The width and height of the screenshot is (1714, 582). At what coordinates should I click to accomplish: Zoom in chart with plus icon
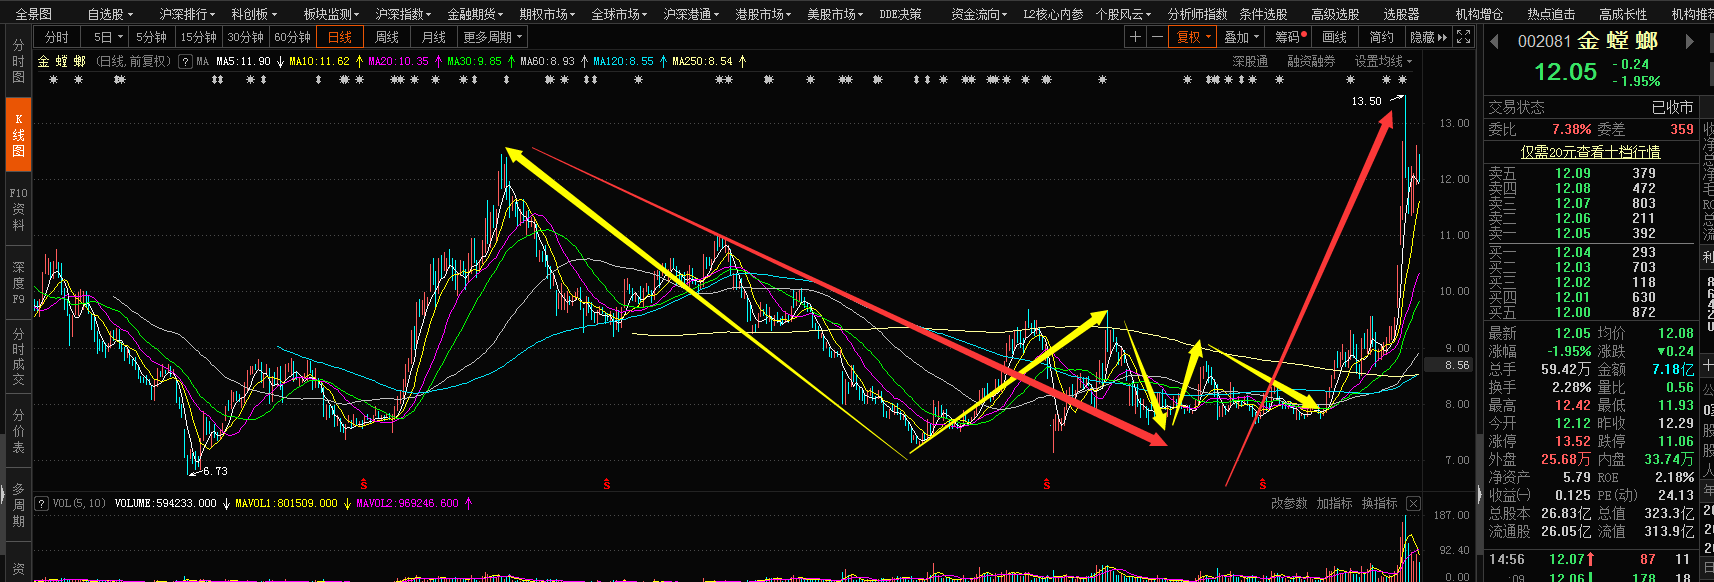(x=1134, y=37)
